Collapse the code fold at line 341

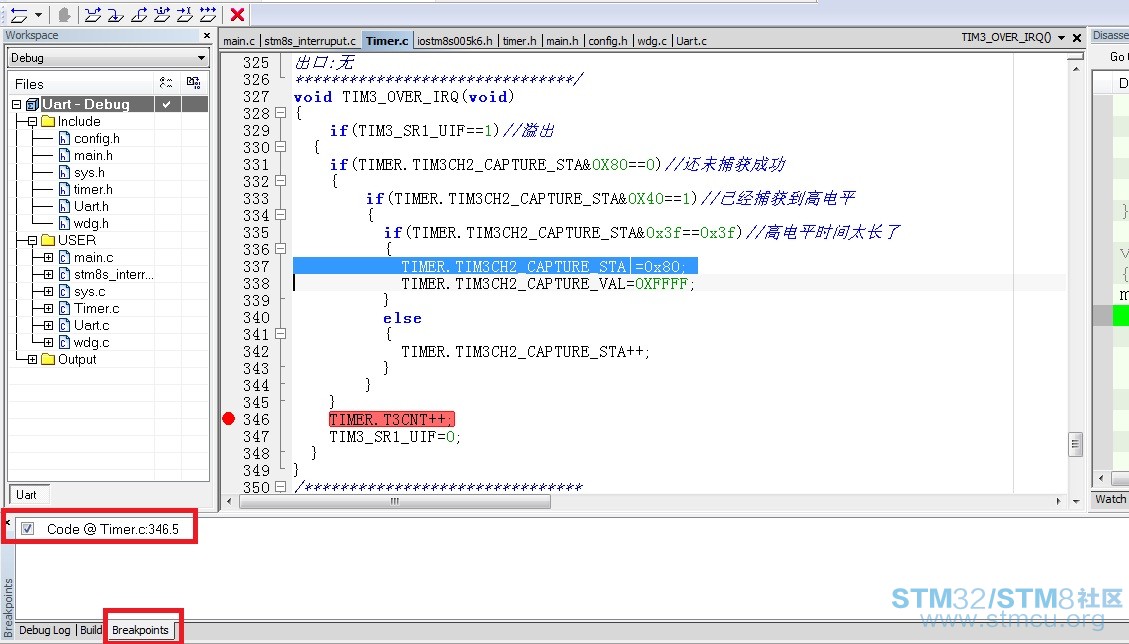tap(281, 334)
